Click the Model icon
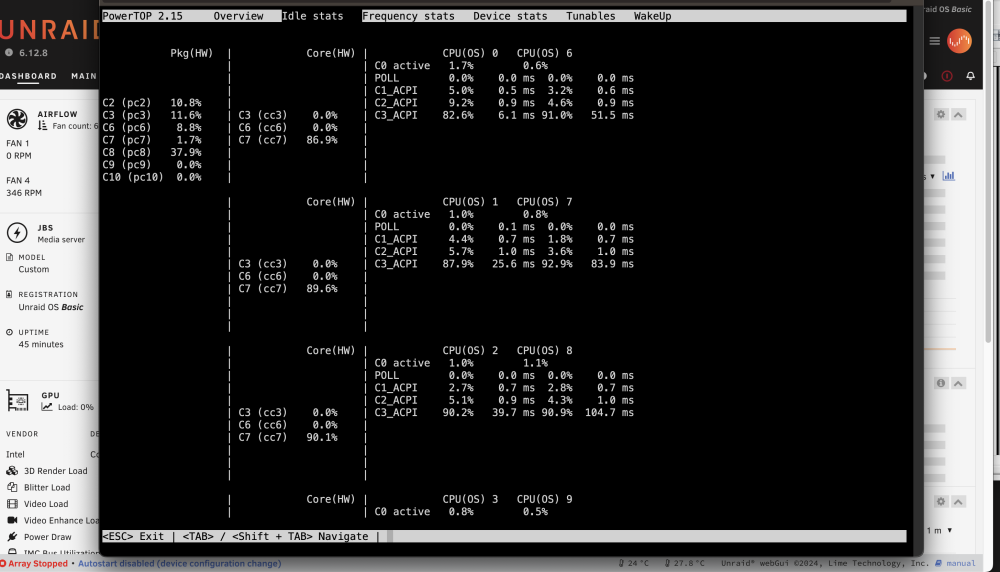Screen dimensions: 1000x572 tap(10, 257)
